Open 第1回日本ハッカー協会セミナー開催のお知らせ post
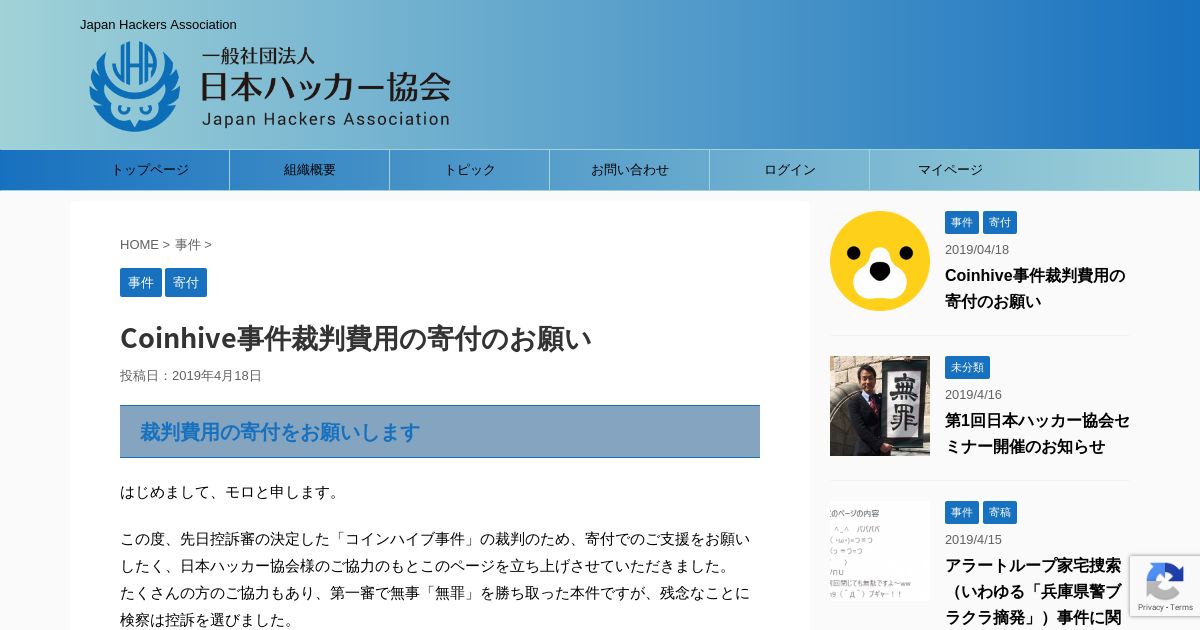1200x630 pixels. (x=1037, y=433)
